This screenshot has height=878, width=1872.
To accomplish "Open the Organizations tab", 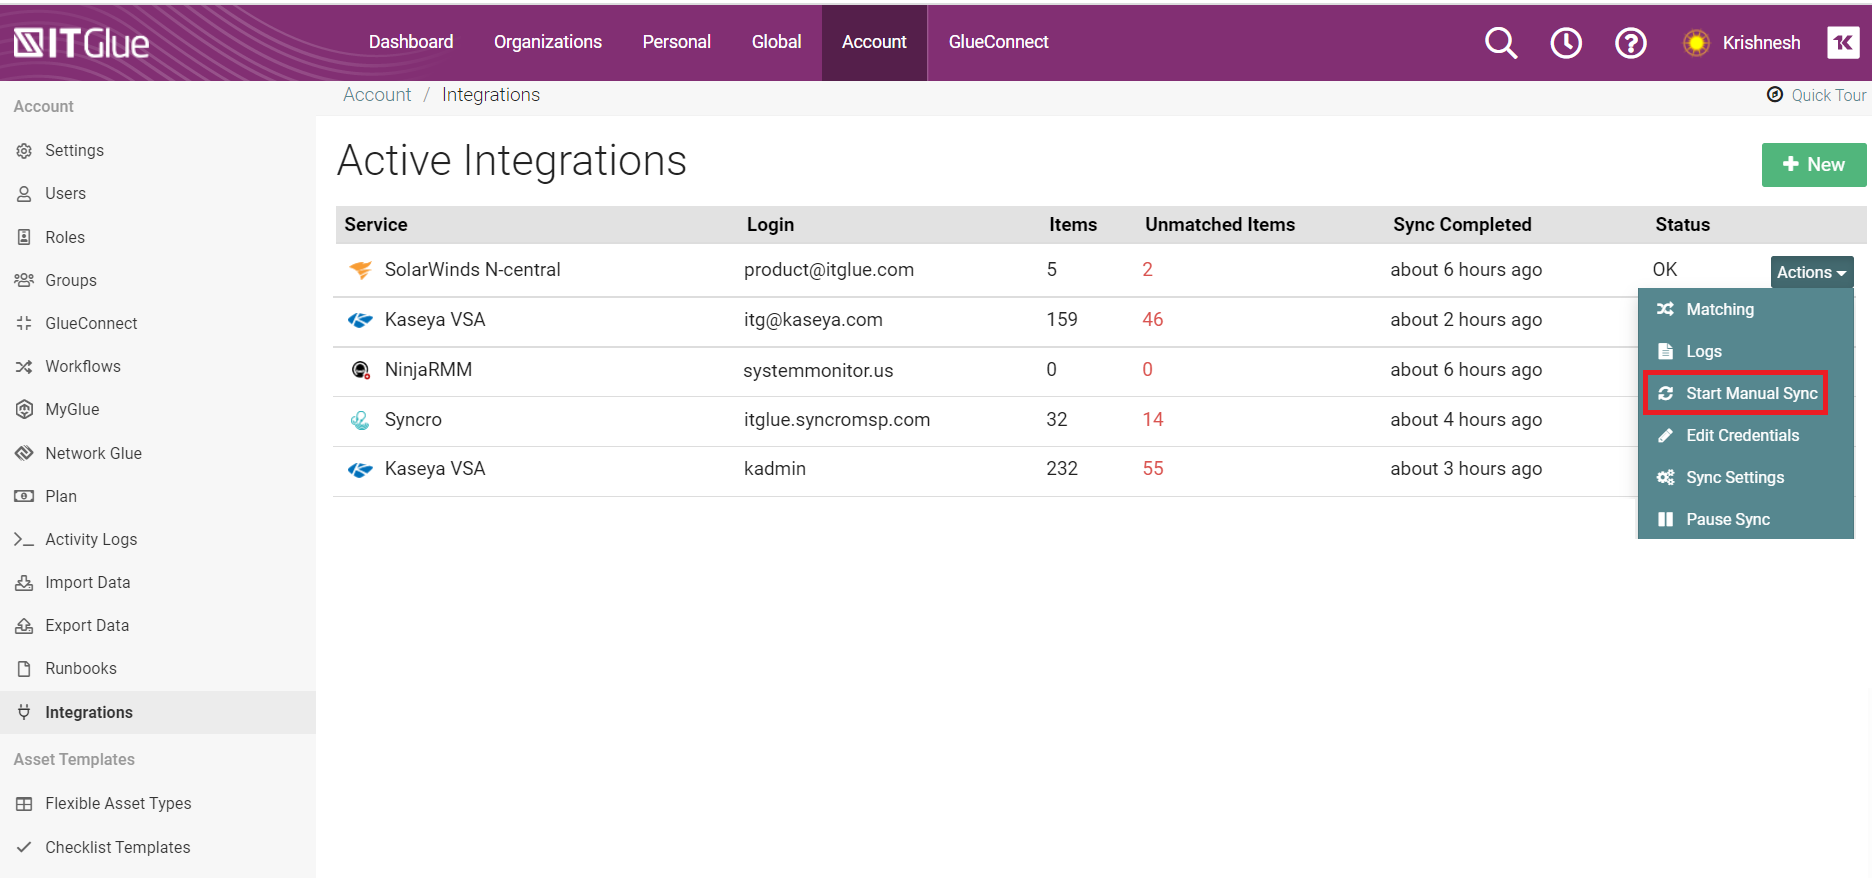I will [x=548, y=42].
